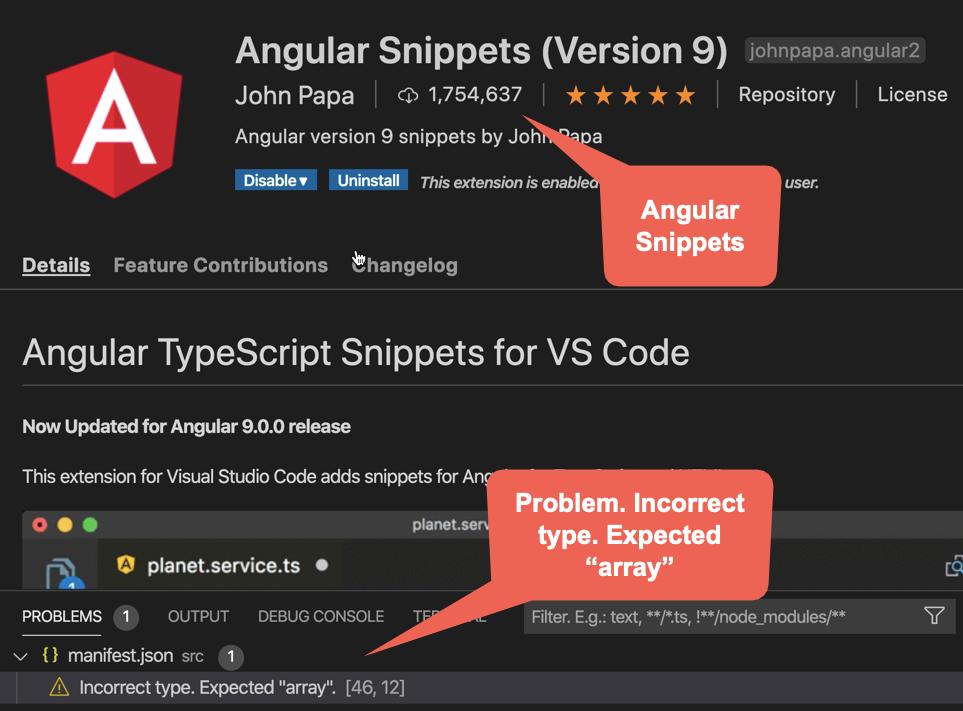This screenshot has width=963, height=711.
Task: Click the unsaved dot beside planet.service.ts
Action: point(322,565)
